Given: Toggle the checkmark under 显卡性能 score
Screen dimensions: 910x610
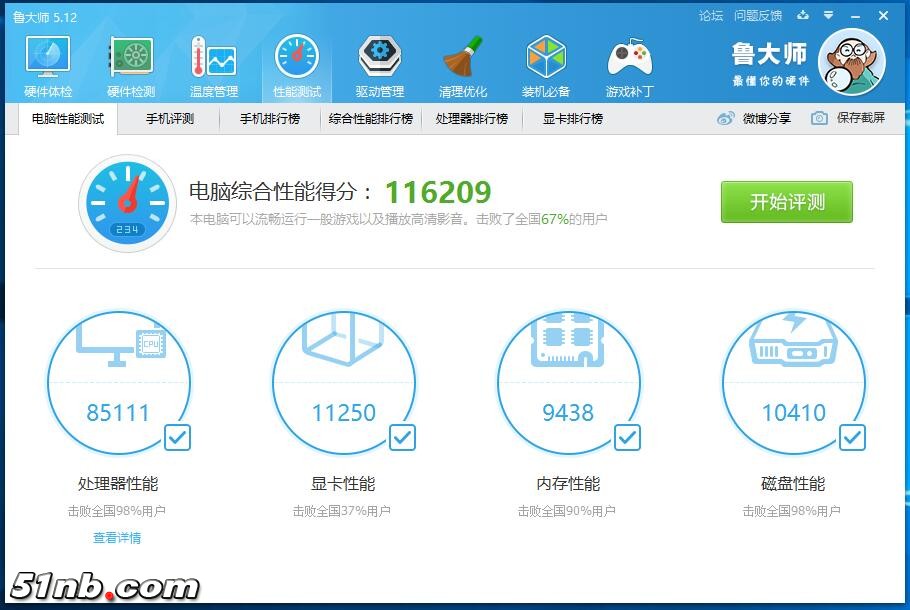Looking at the screenshot, I should click(x=402, y=437).
